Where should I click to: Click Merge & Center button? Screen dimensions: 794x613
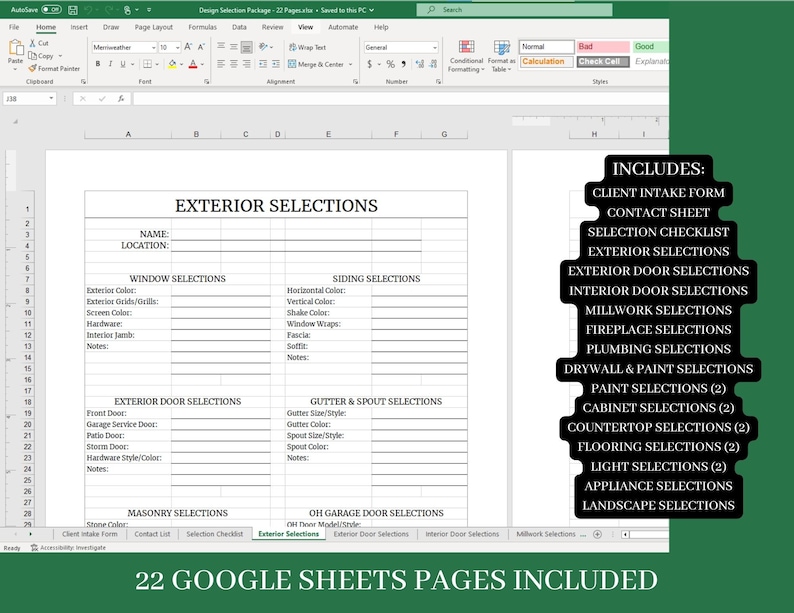click(x=316, y=64)
